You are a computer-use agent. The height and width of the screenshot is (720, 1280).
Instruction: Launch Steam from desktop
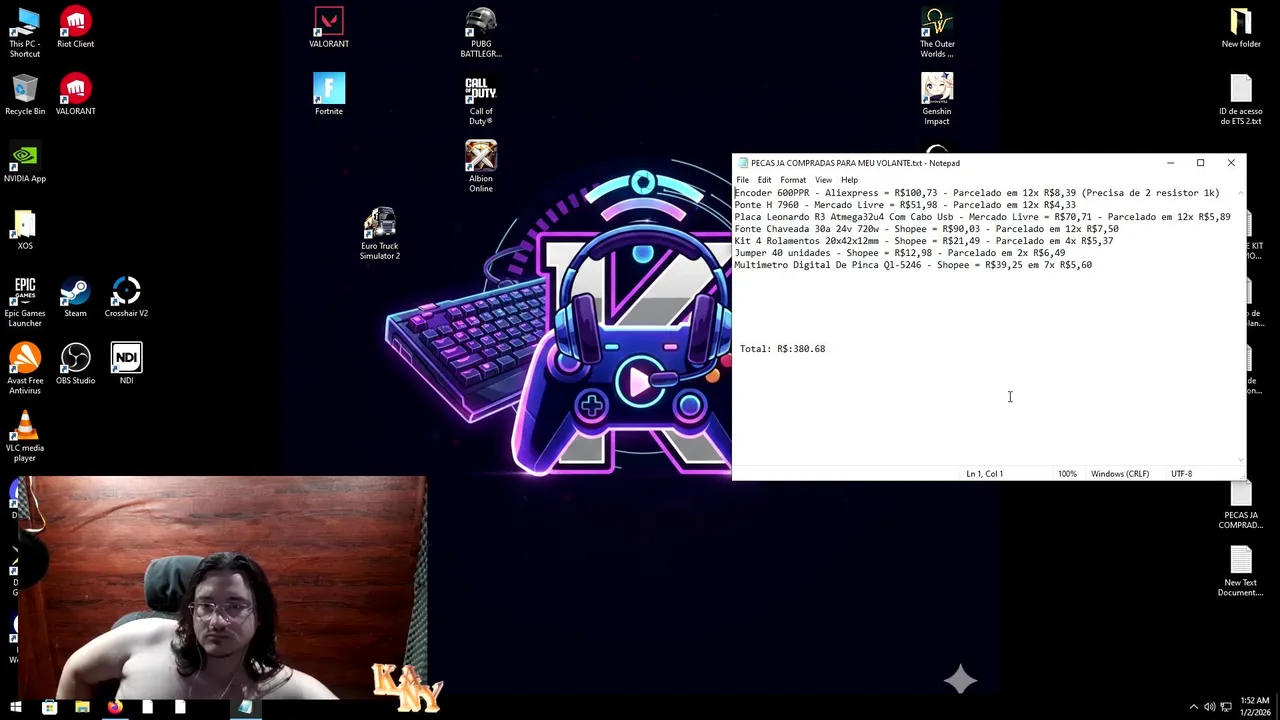pyautogui.click(x=75, y=297)
